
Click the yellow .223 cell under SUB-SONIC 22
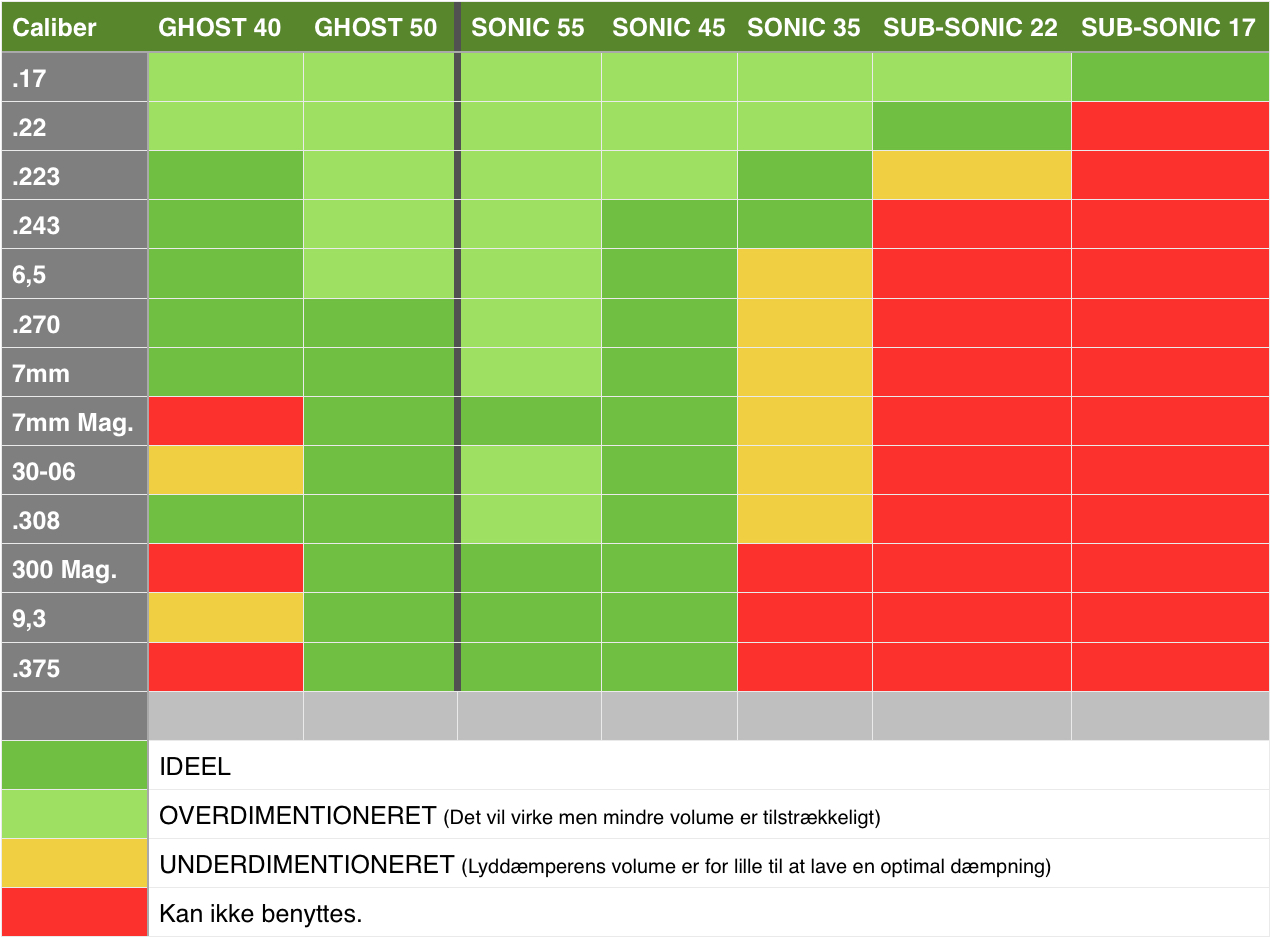[971, 176]
